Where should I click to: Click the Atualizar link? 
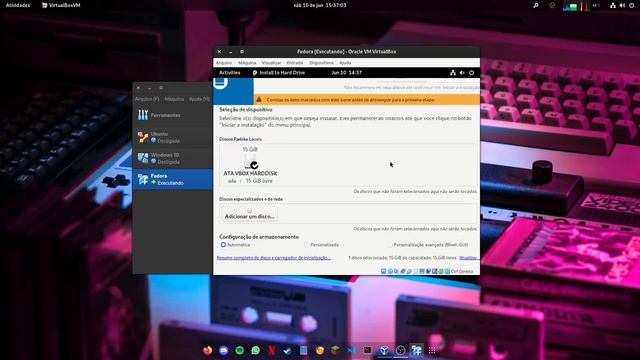(468, 258)
